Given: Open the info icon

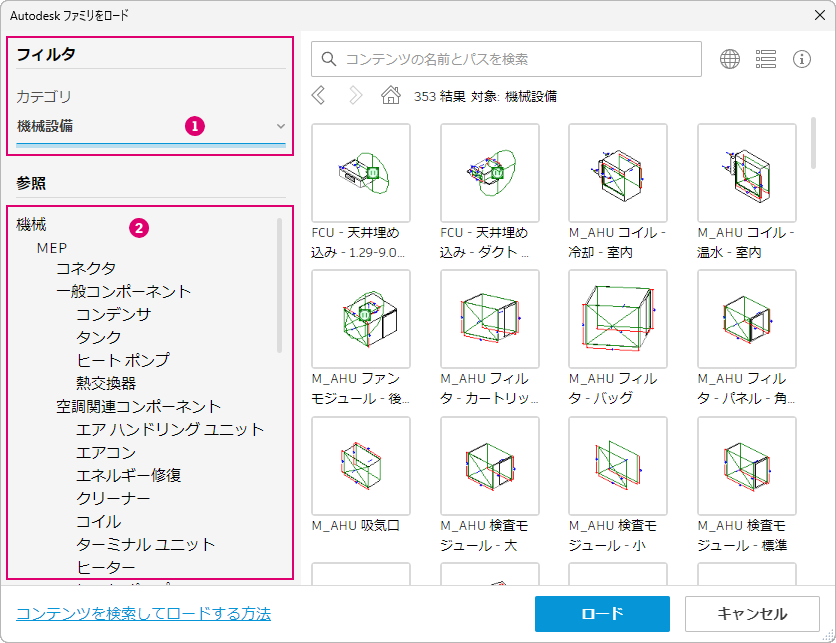Looking at the screenshot, I should [802, 59].
